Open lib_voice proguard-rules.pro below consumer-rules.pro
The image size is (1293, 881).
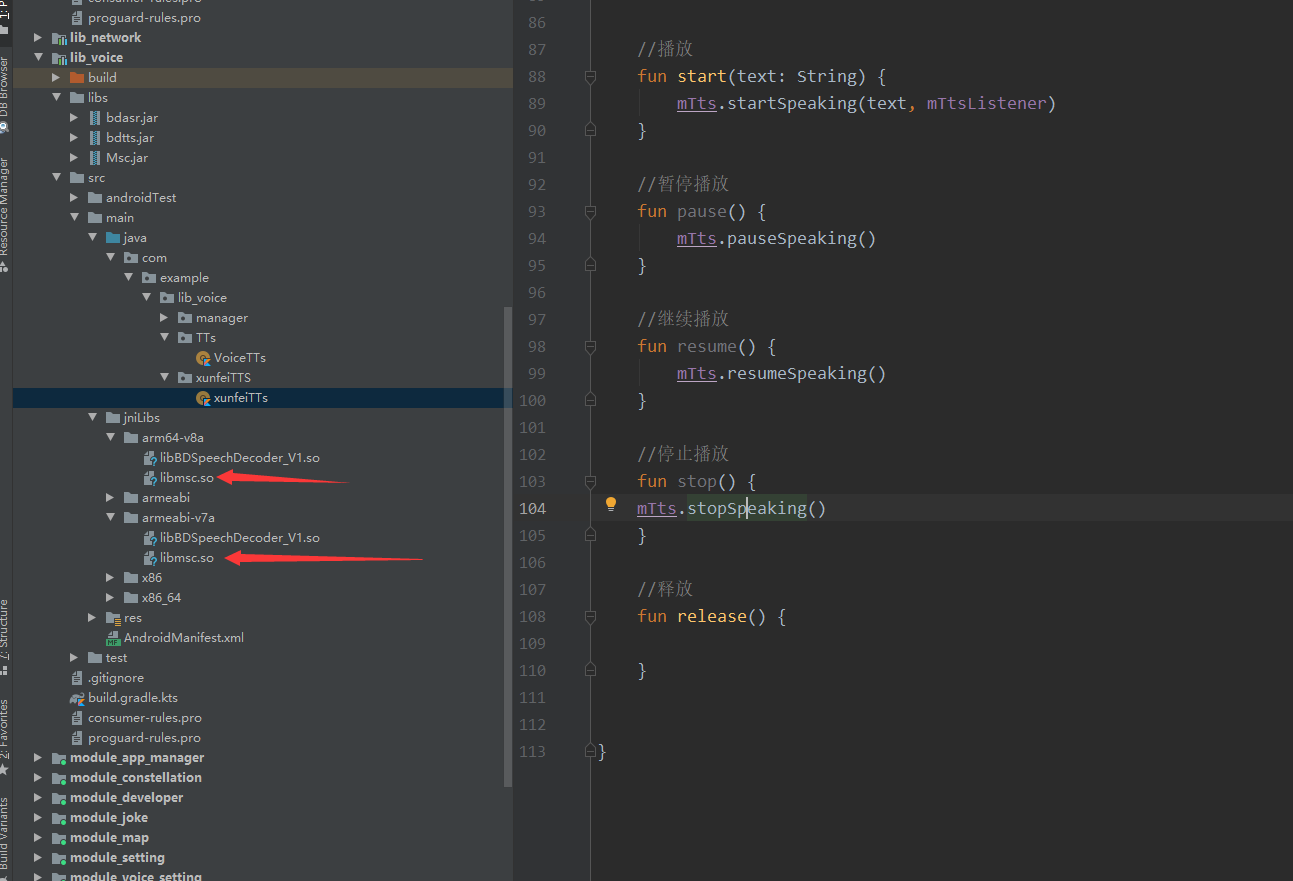tap(144, 737)
